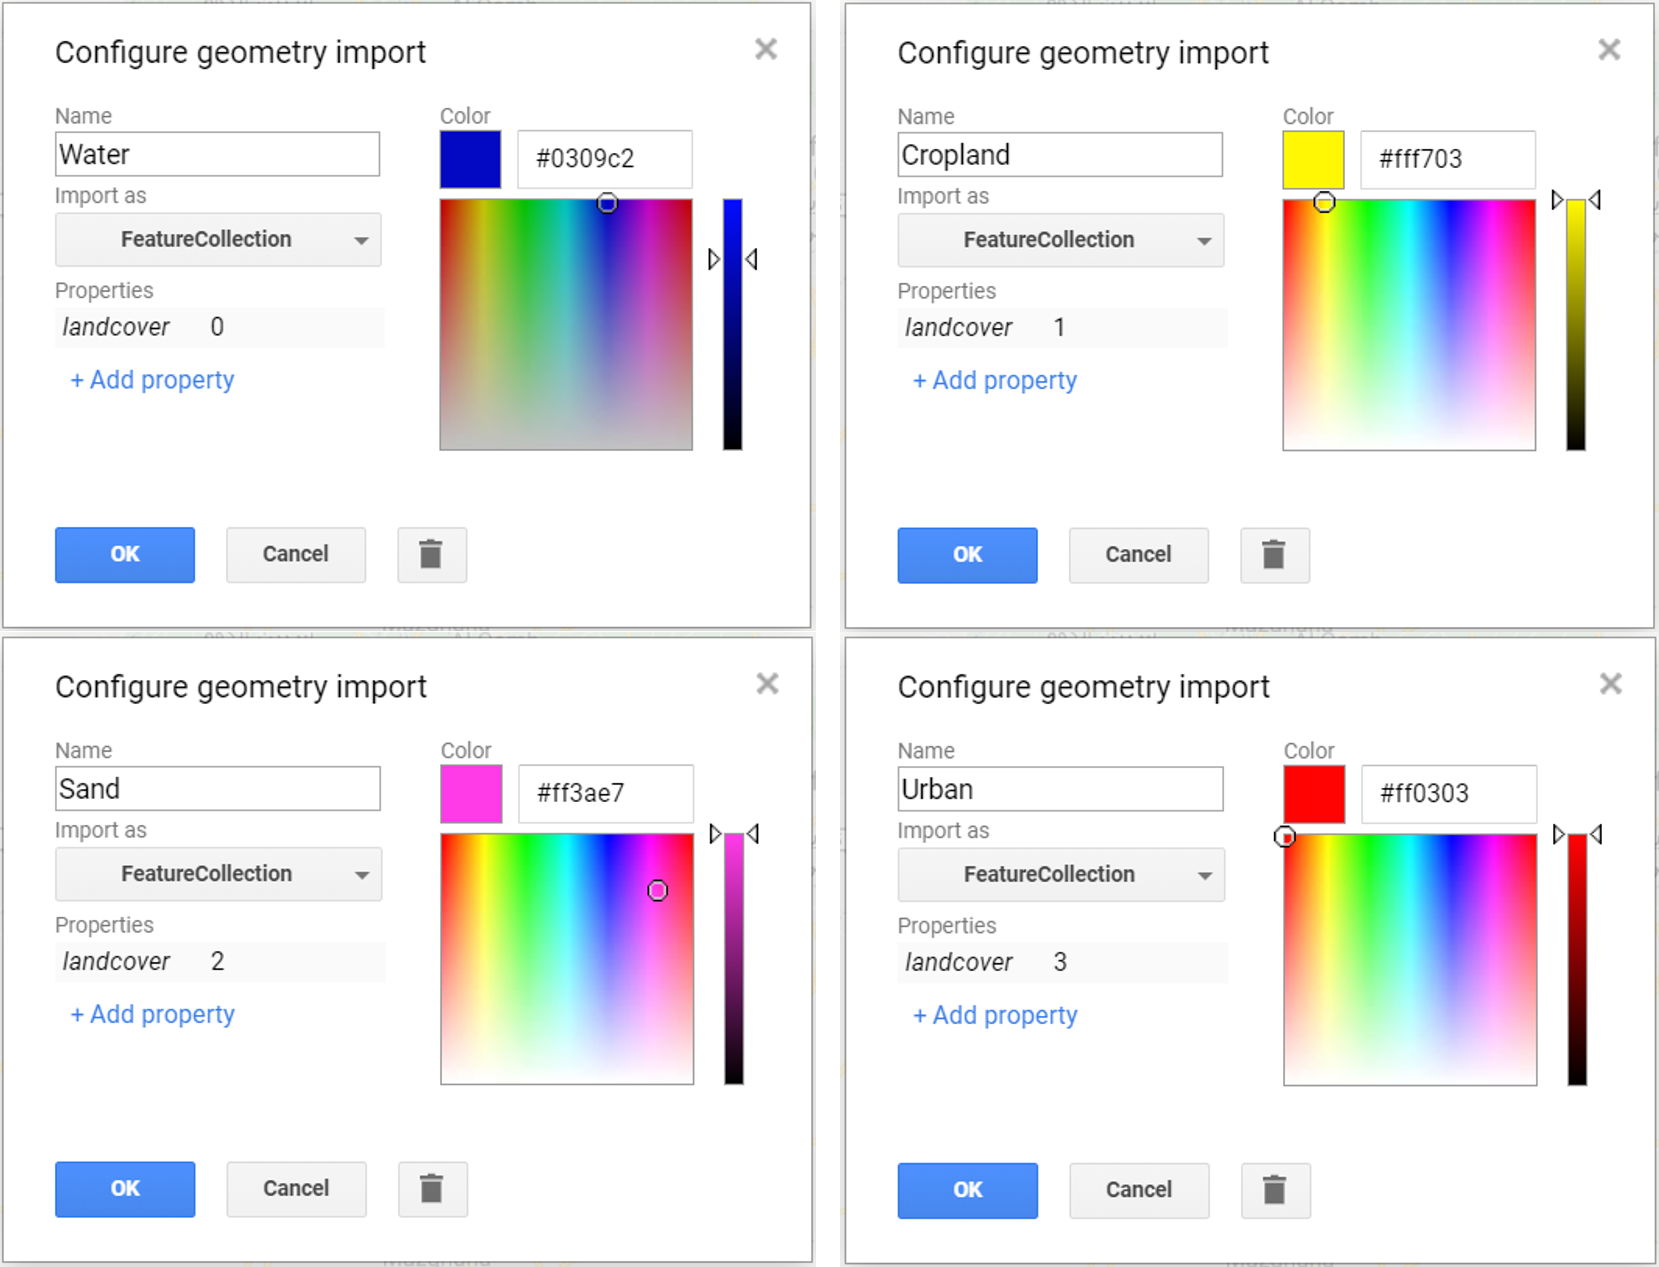Click landcover value 3 in Urban properties
The image size is (1659, 1267).
[1060, 963]
